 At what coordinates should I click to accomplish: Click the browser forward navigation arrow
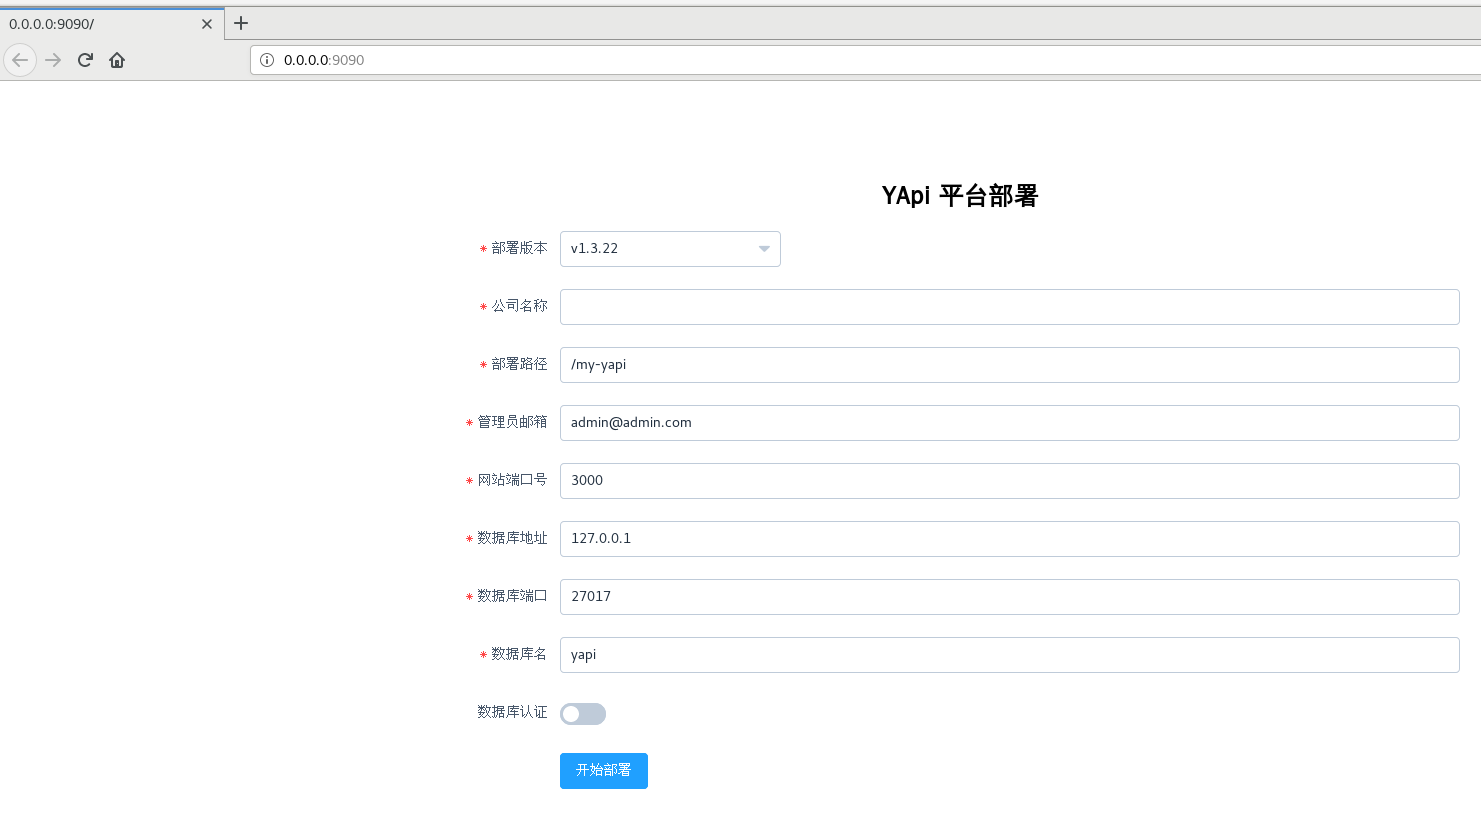click(x=52, y=59)
